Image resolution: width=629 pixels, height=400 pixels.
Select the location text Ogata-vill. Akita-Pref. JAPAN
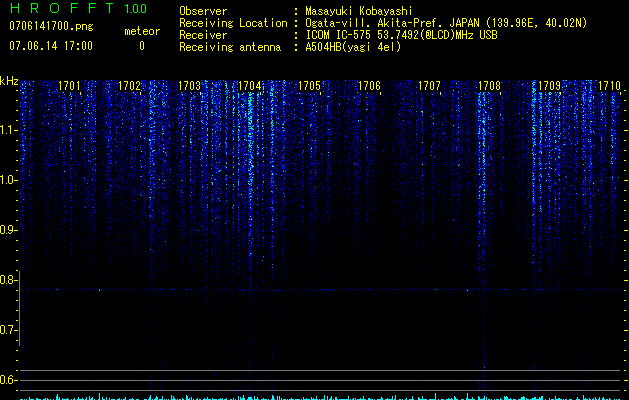click(x=392, y=23)
